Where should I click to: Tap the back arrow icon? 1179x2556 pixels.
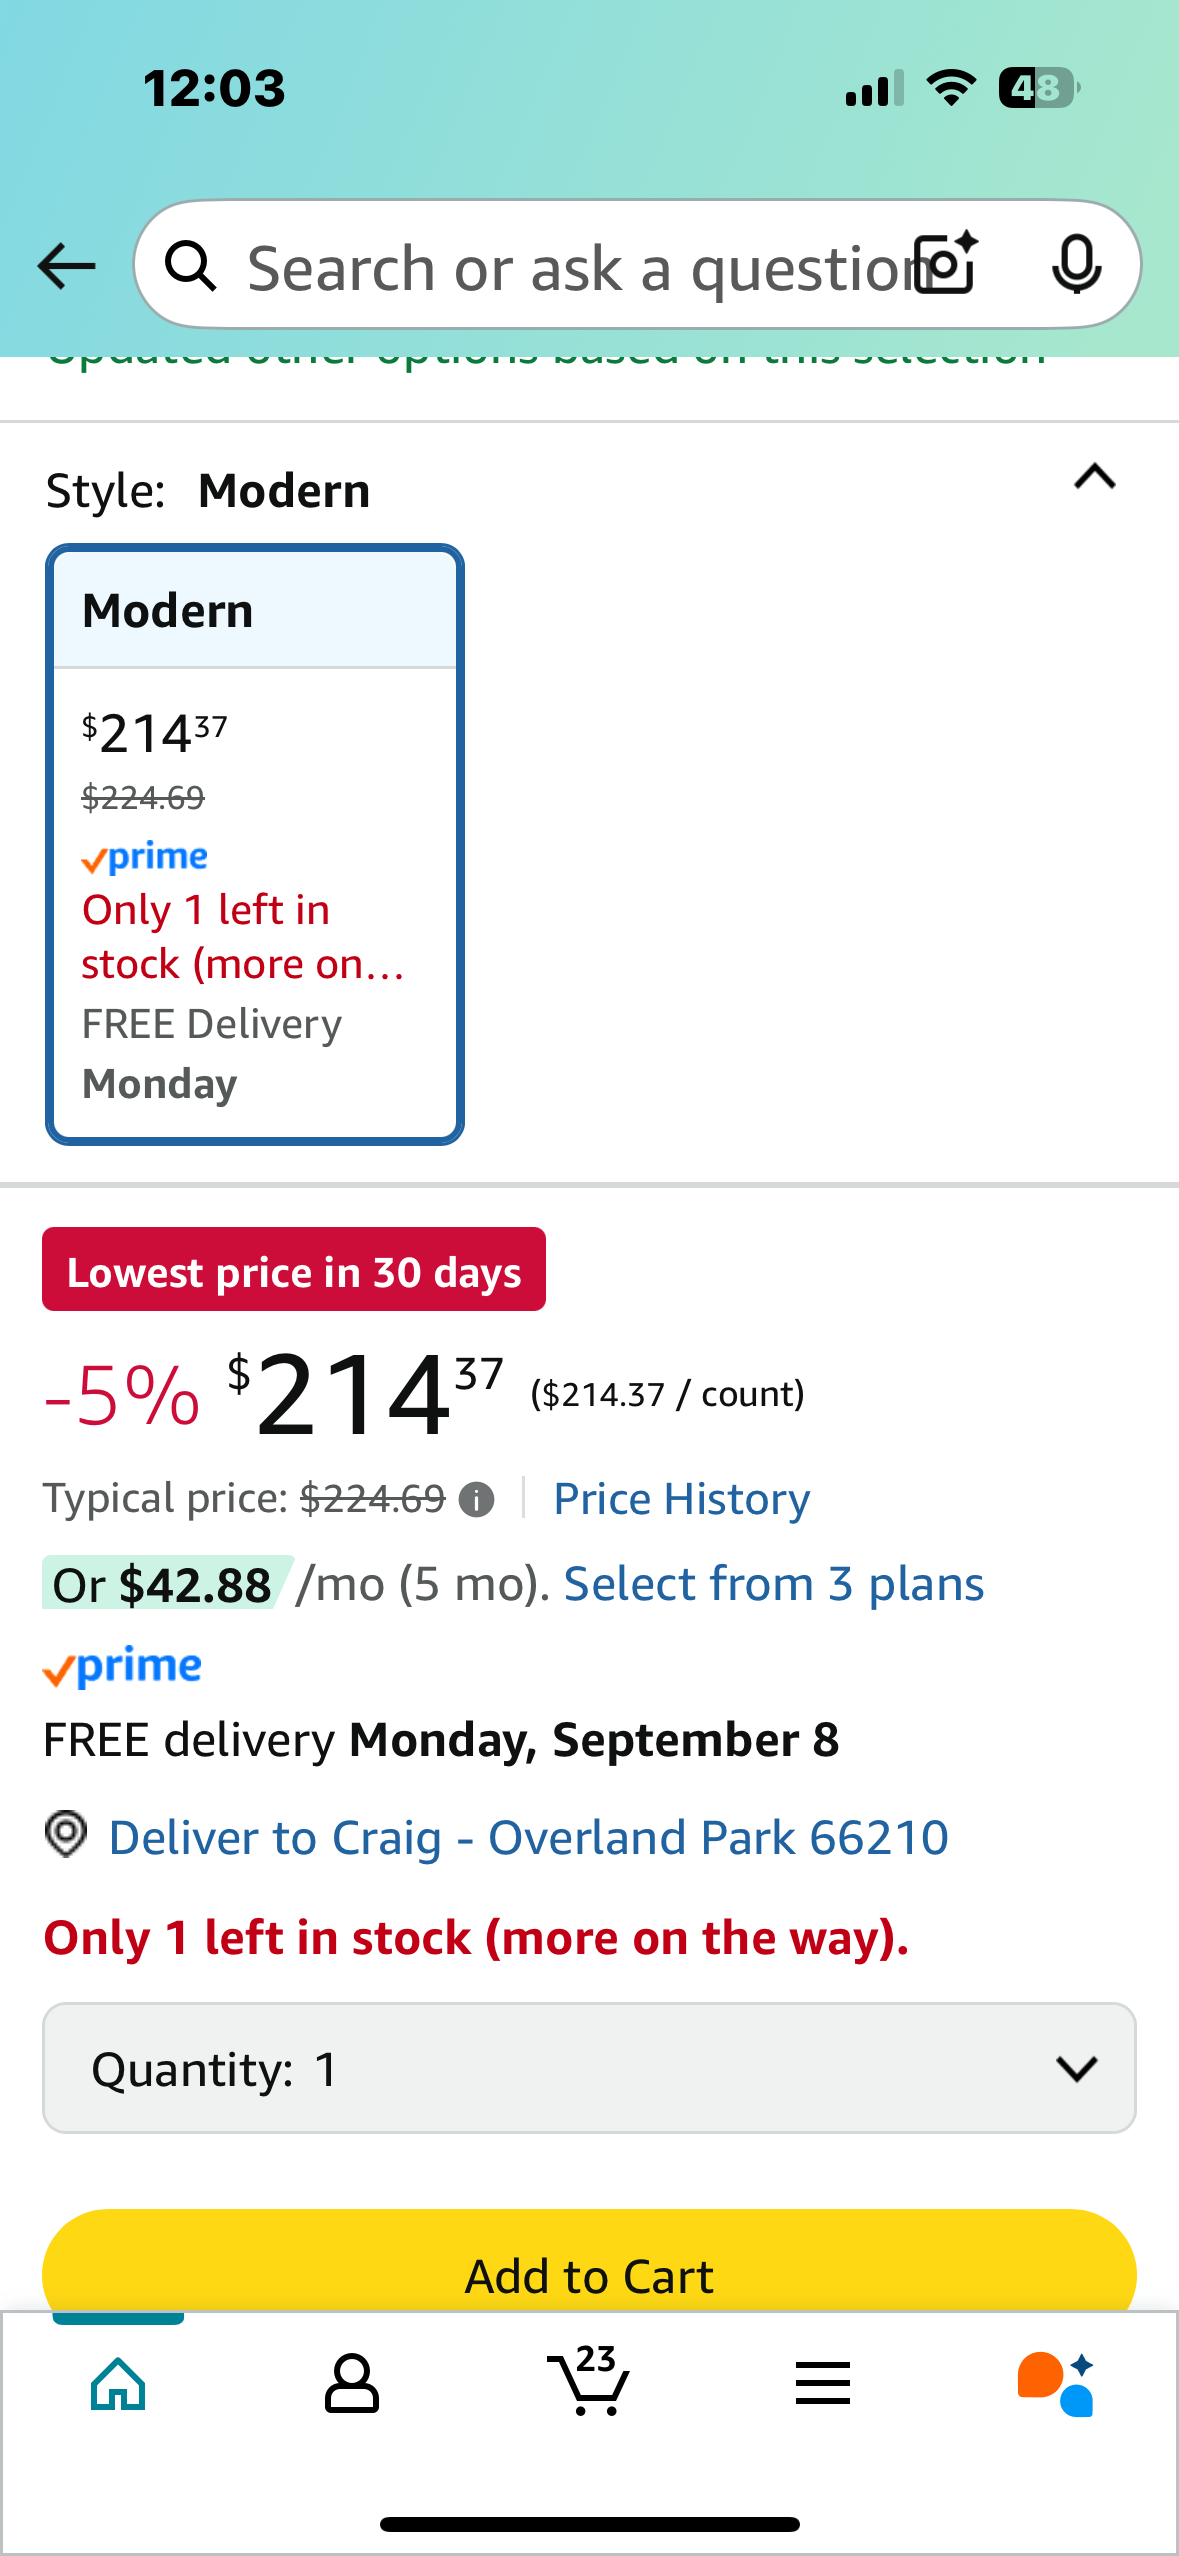tap(66, 266)
